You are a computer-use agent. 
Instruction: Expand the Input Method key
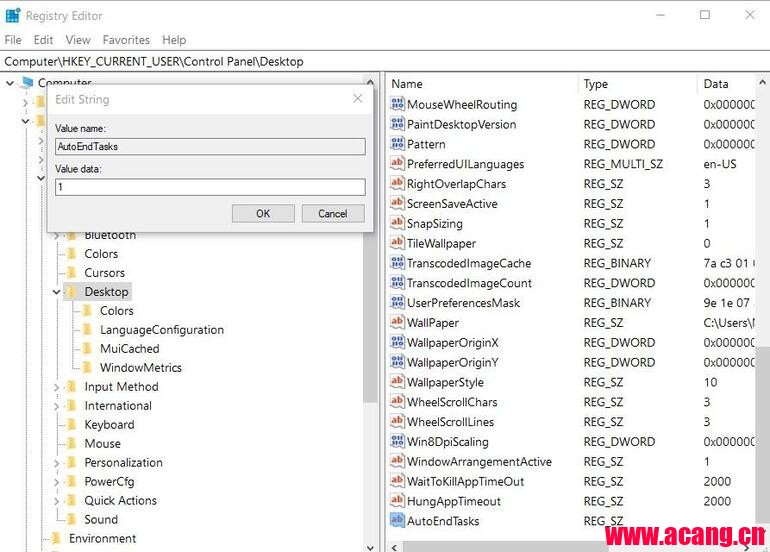point(56,387)
